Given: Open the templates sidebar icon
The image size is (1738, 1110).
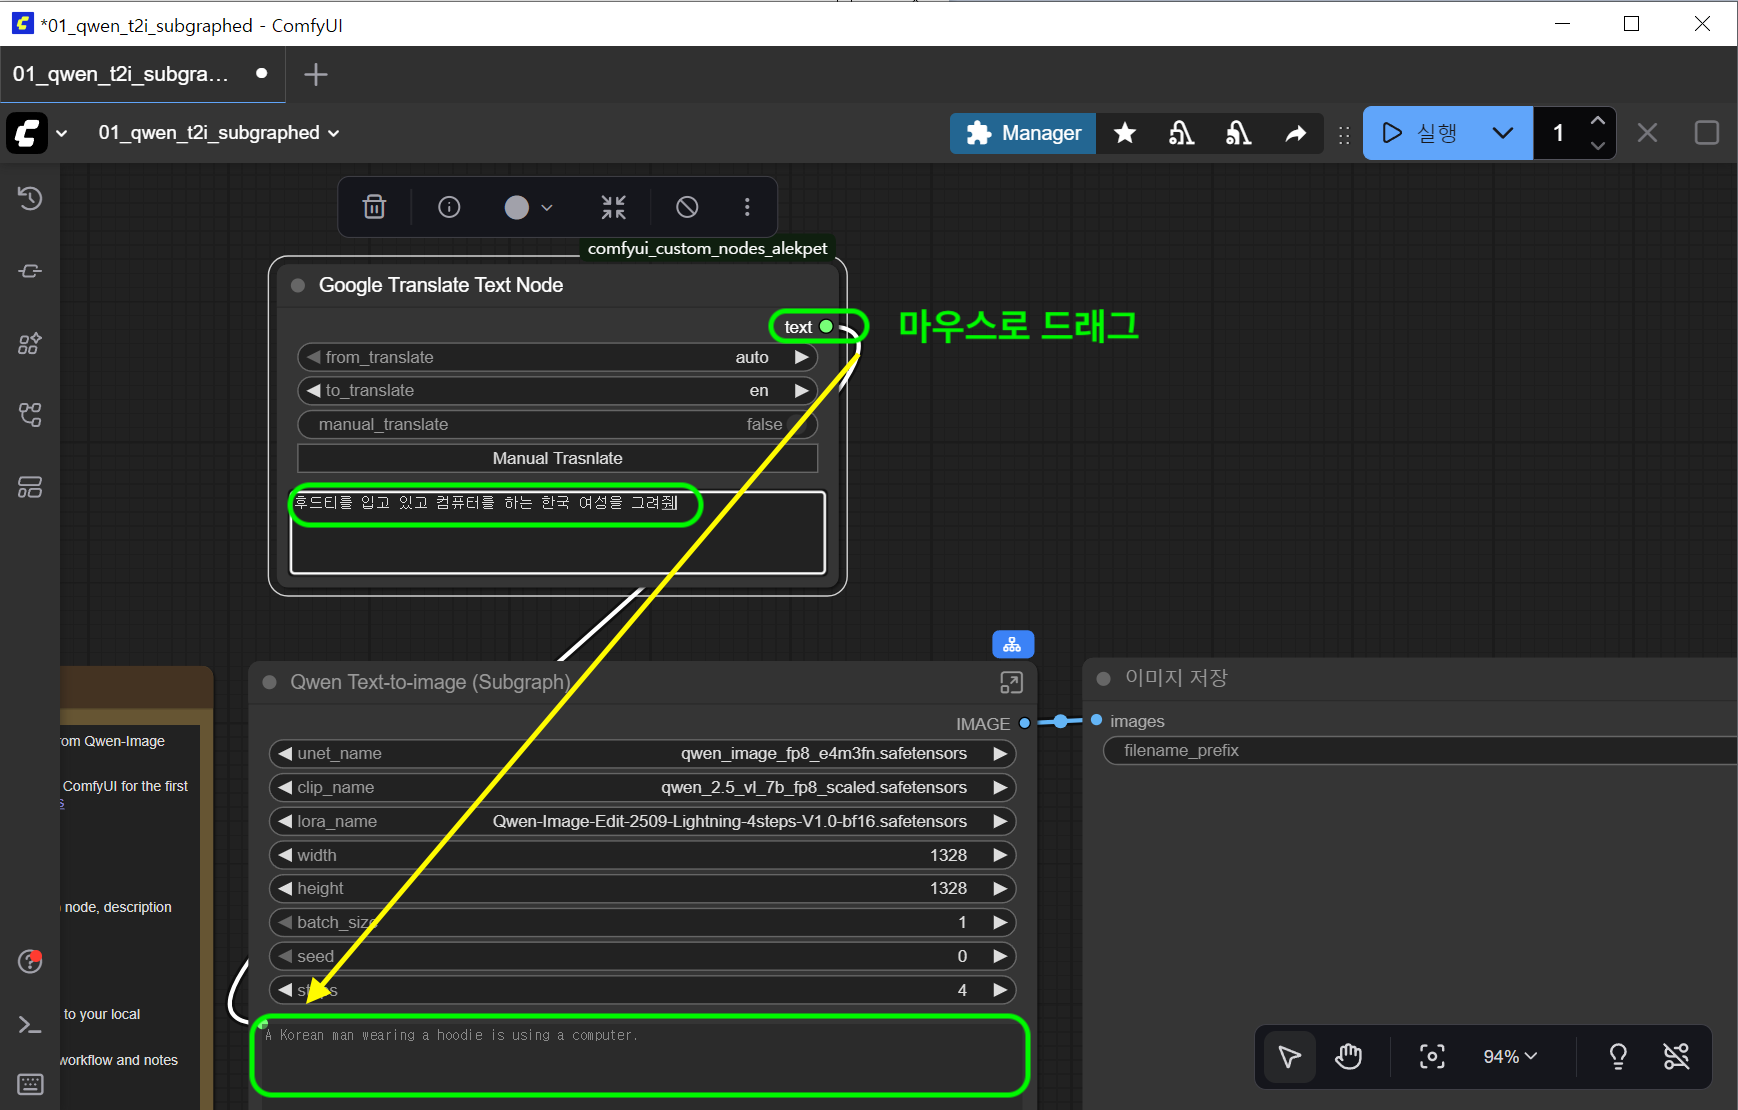Looking at the screenshot, I should [x=30, y=487].
